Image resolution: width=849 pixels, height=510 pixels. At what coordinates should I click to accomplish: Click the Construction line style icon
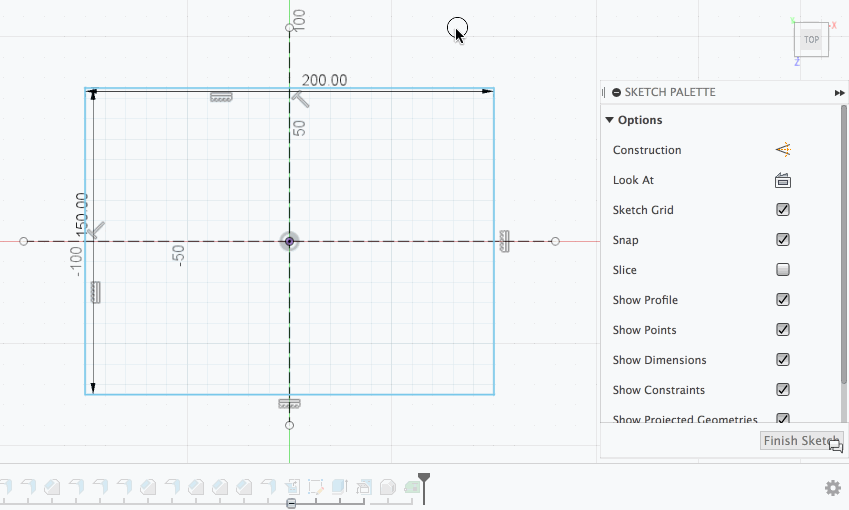(783, 150)
